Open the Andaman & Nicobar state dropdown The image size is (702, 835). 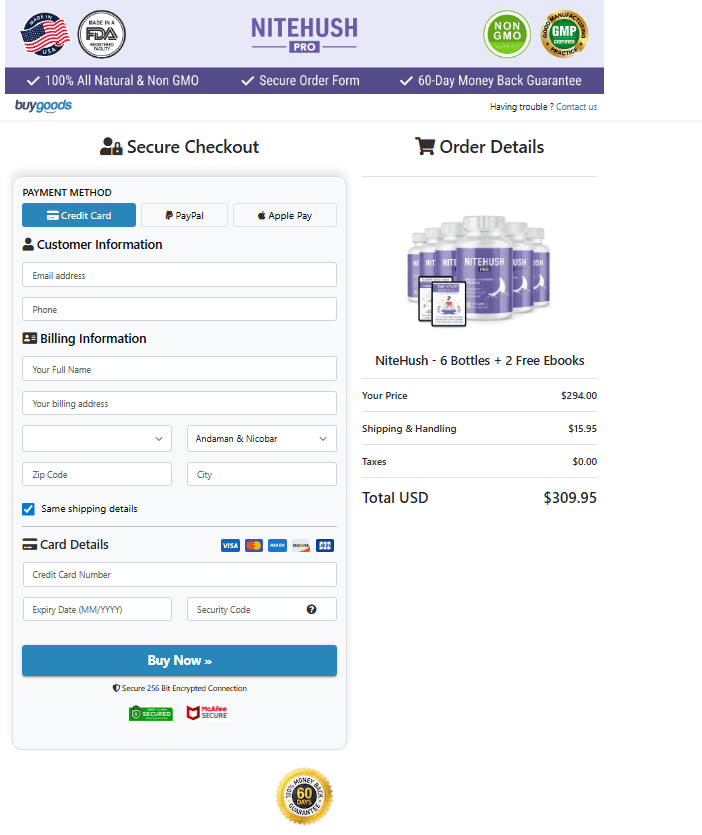point(261,438)
